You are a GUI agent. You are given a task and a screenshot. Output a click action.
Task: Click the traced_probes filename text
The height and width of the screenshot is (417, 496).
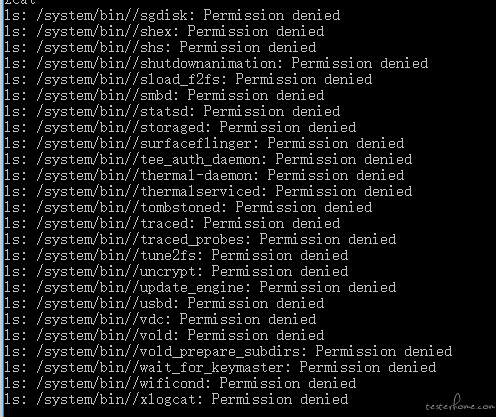[192, 240]
